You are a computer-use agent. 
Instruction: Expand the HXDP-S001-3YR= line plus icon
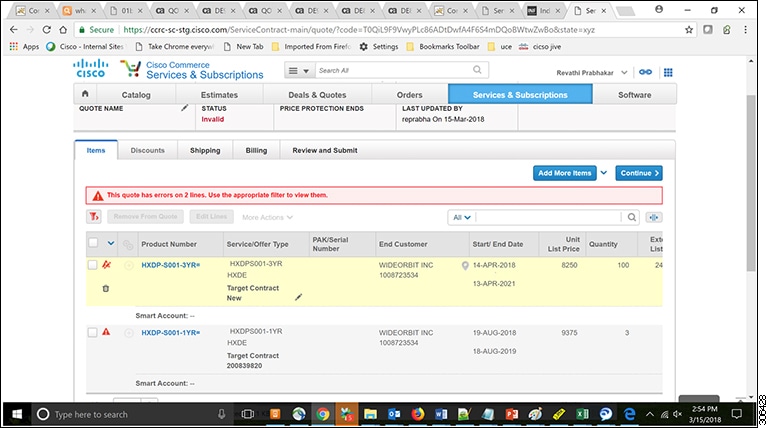click(x=129, y=265)
